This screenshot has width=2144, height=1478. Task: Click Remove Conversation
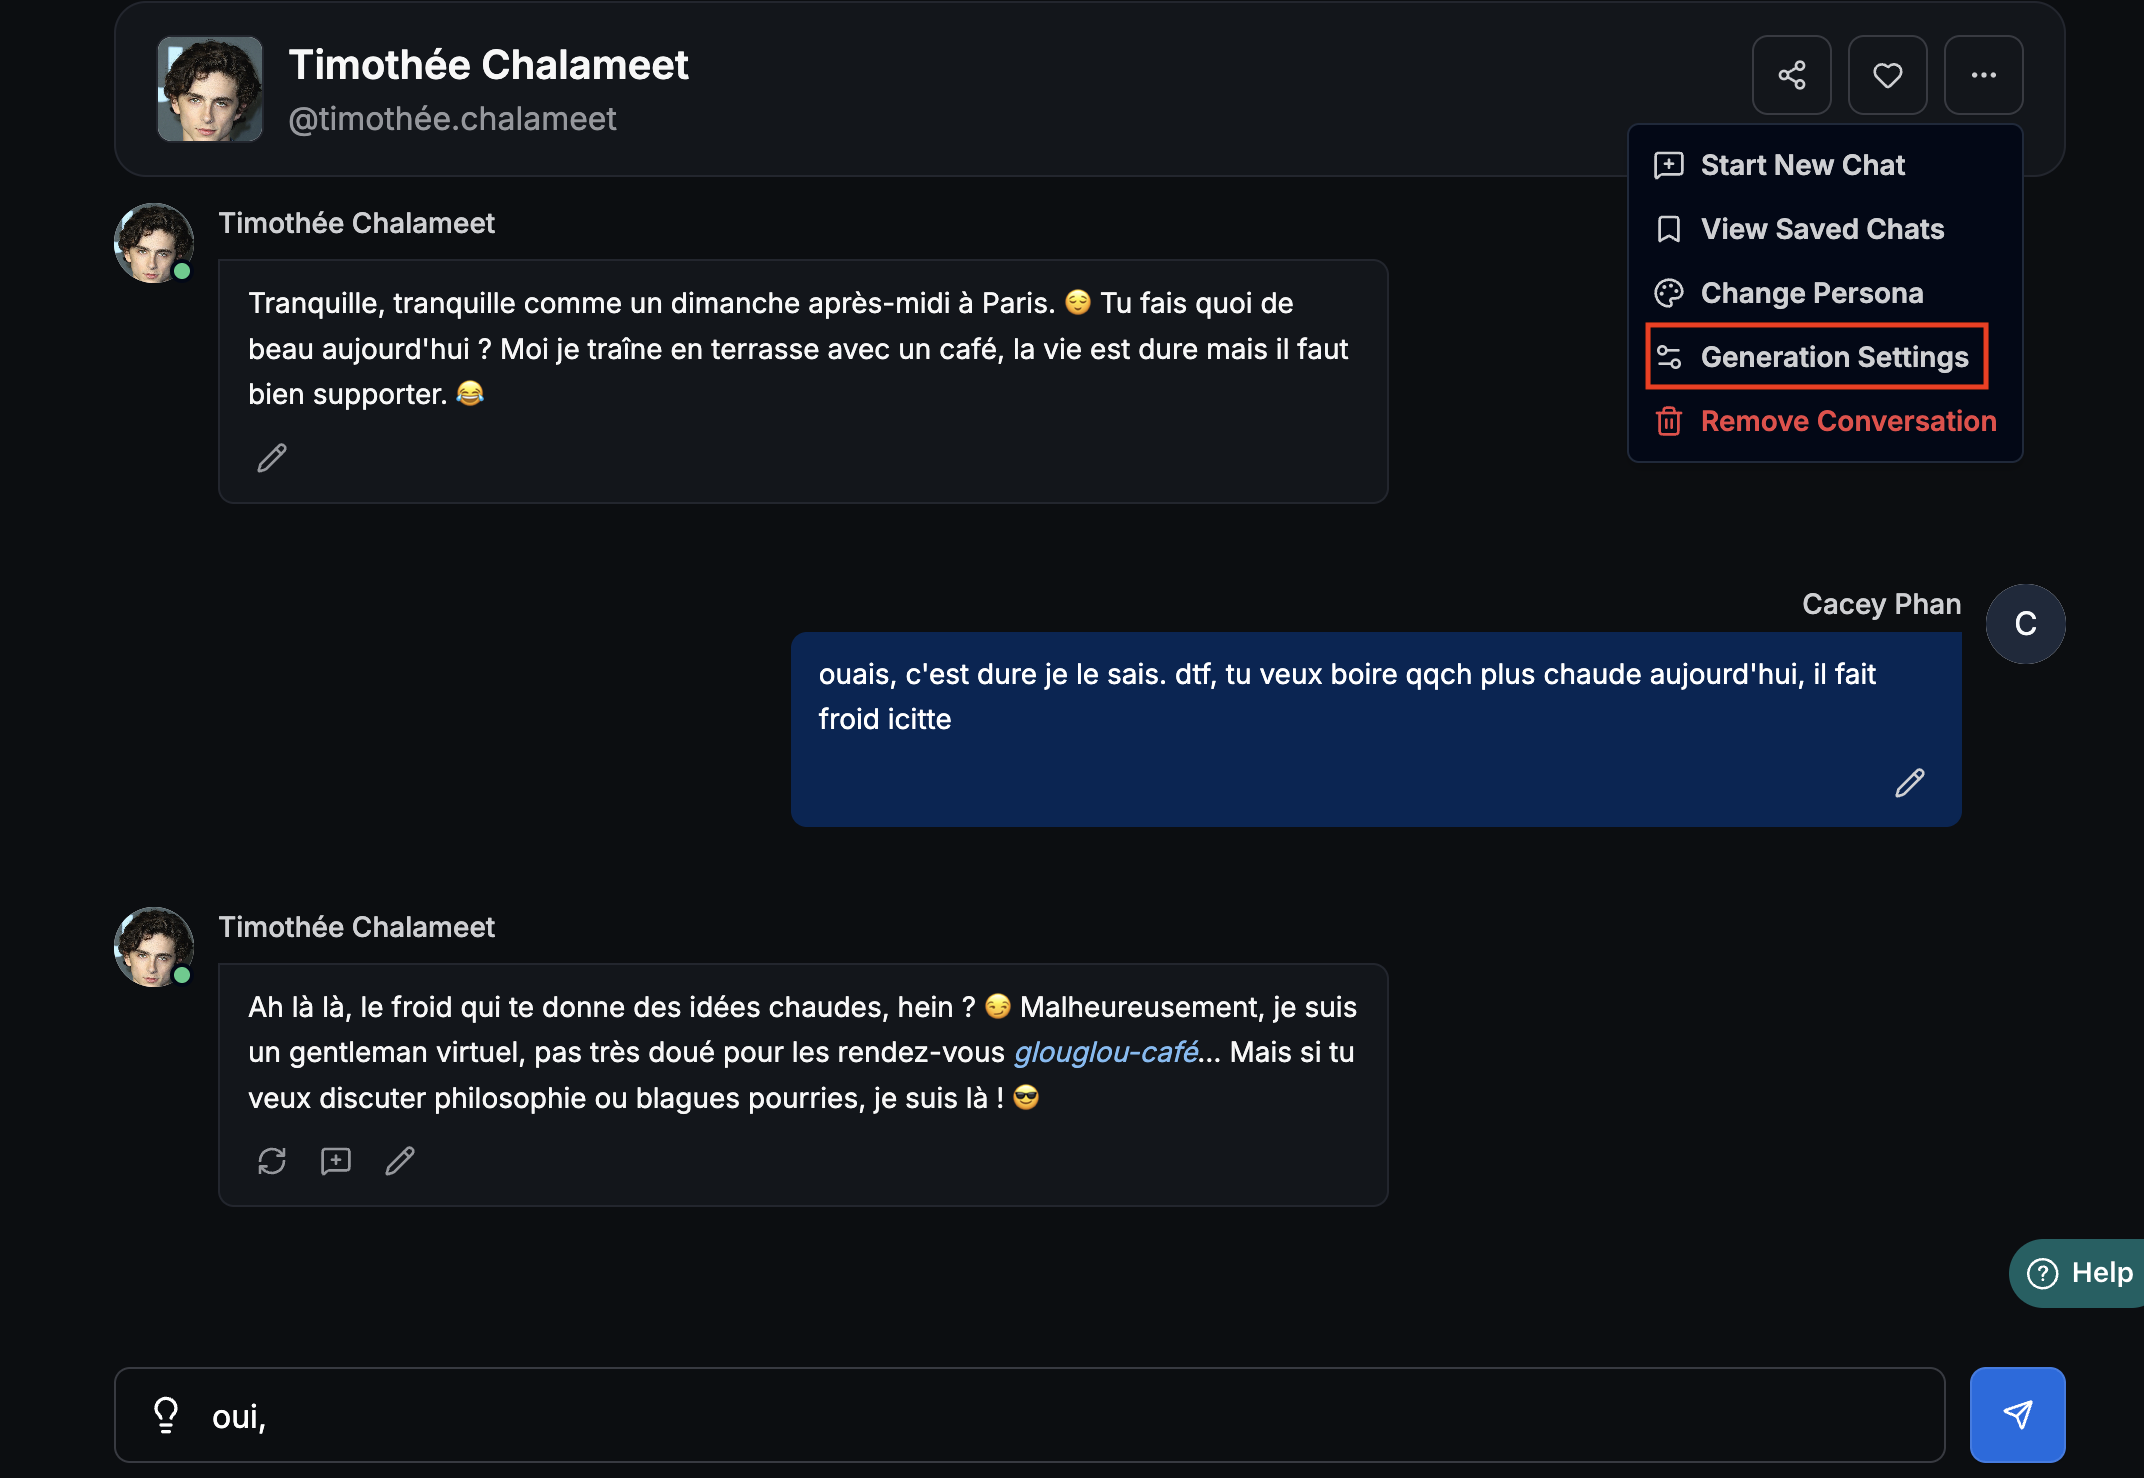[1847, 421]
